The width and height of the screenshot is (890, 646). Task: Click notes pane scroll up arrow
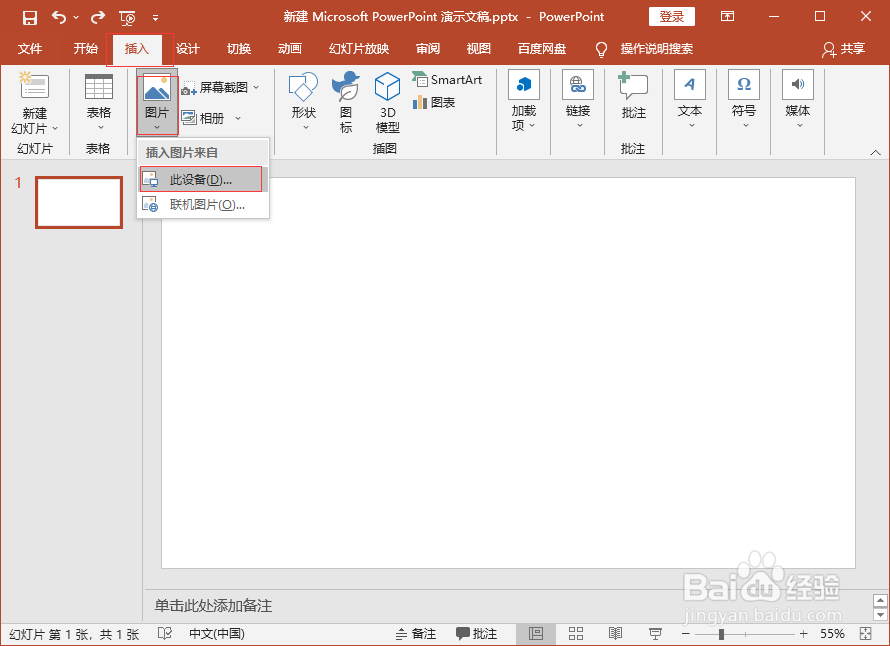click(880, 601)
